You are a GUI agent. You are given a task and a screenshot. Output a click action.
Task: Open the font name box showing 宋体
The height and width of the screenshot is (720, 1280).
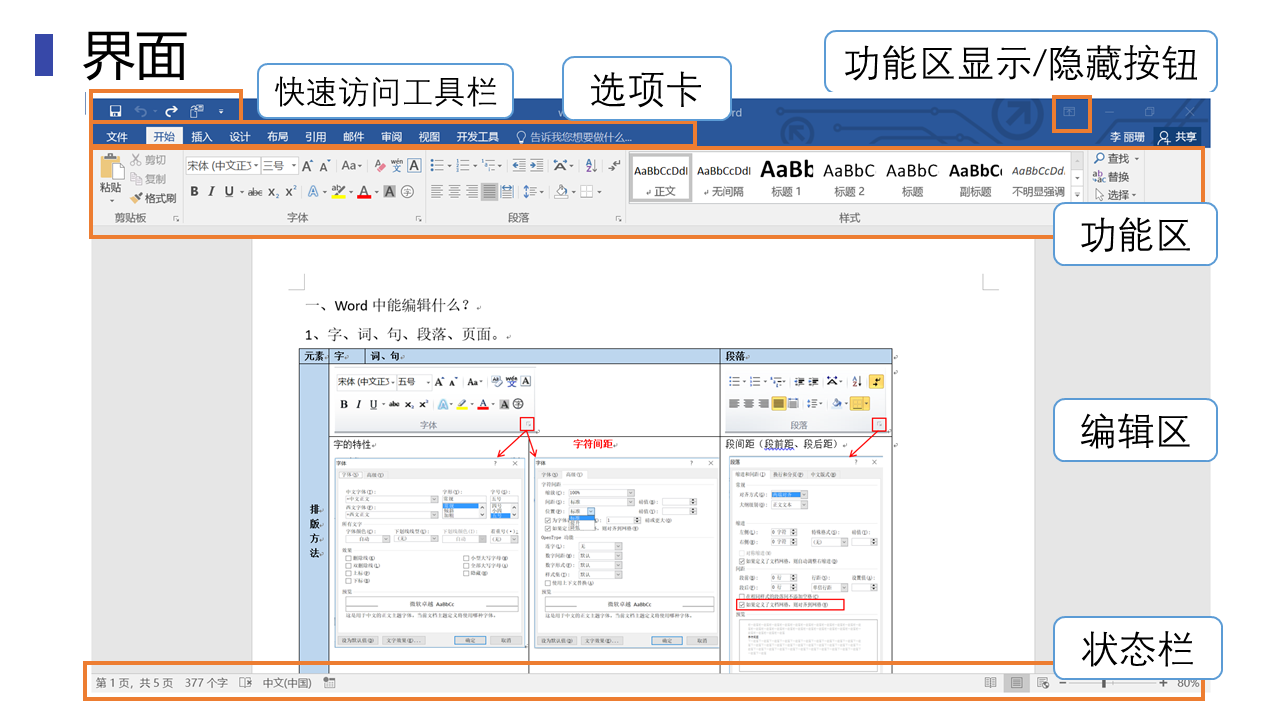(x=223, y=166)
